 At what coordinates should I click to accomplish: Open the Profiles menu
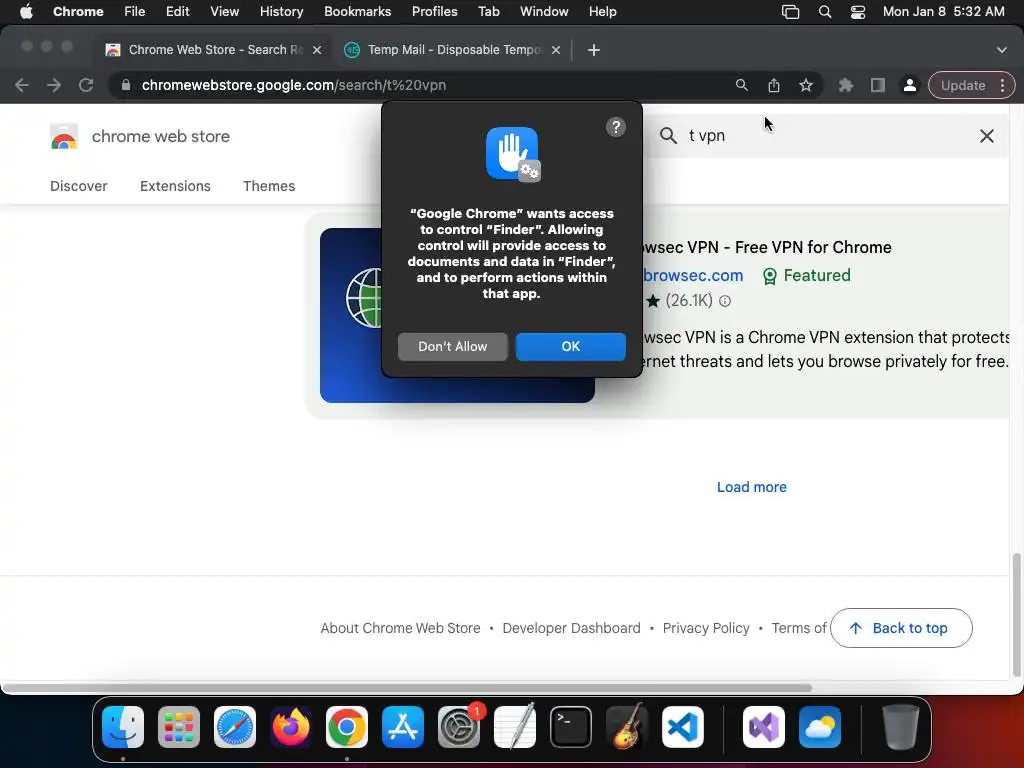434,12
